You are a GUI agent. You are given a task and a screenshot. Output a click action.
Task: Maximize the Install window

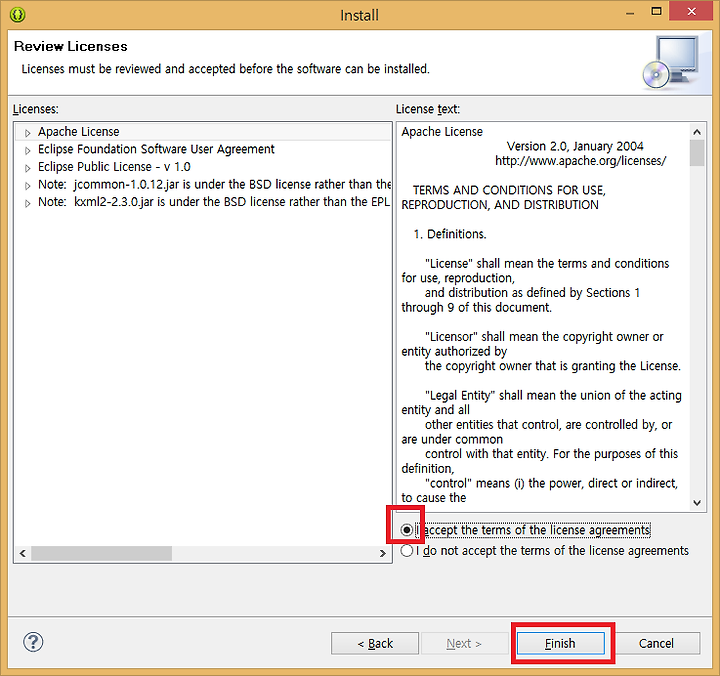pos(657,11)
